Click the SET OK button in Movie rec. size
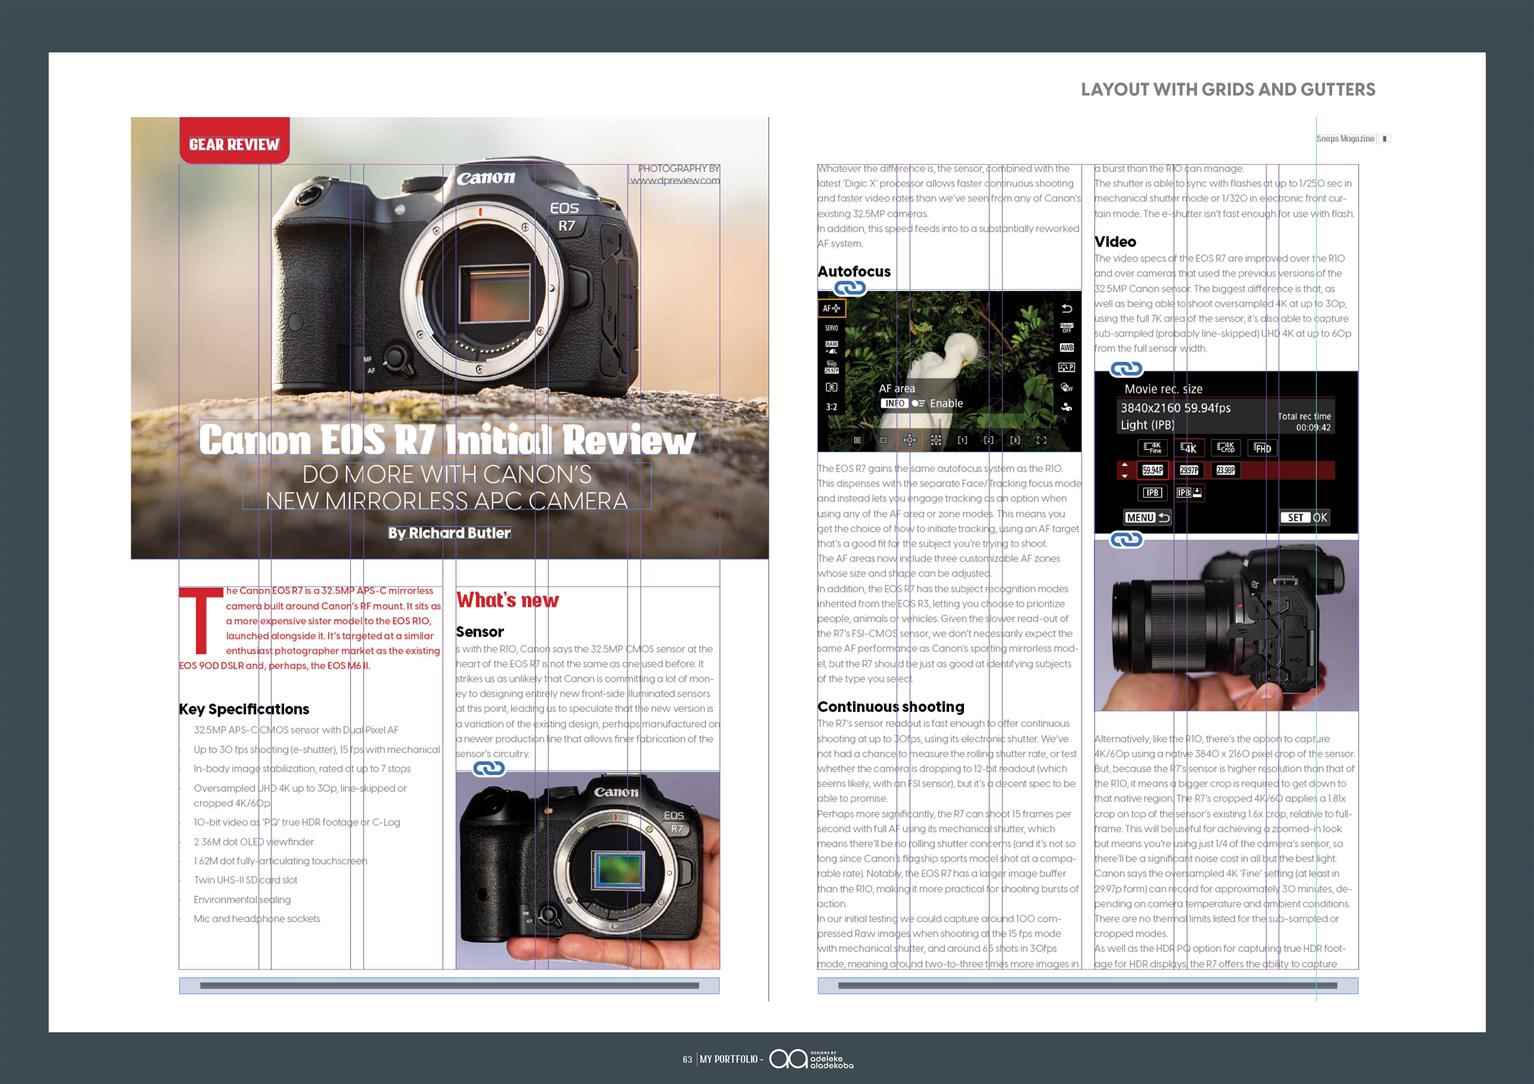 click(x=1305, y=518)
